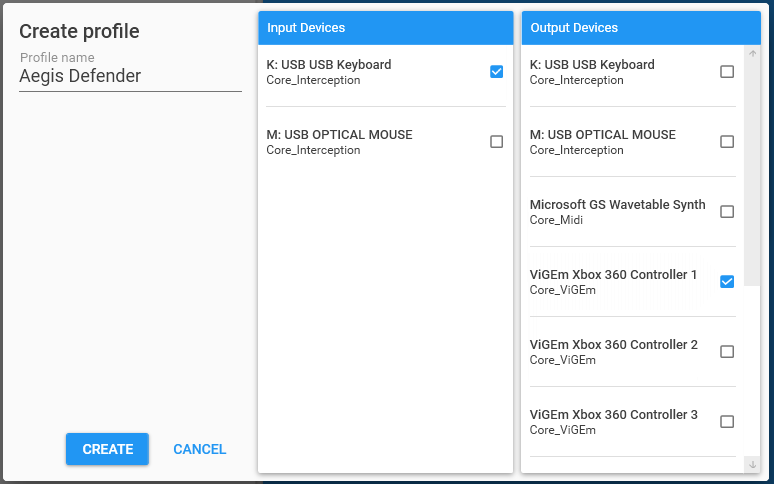The image size is (774, 484).
Task: Check ViGEm Xbox 360 Controller 3 checkbox
Action: pos(727,422)
